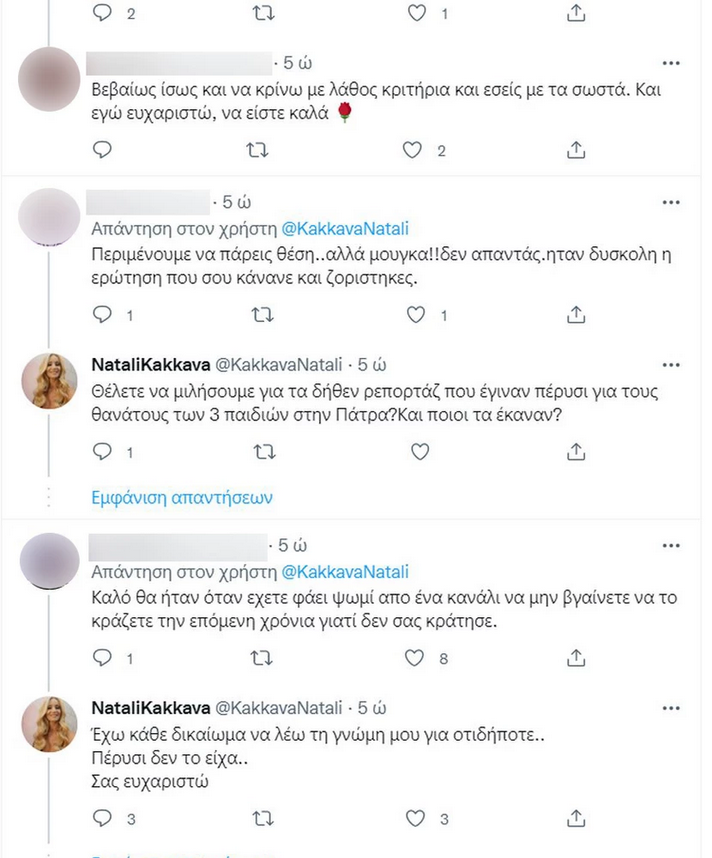Like the tweet with 8 likes
712x858 pixels.
coord(412,658)
